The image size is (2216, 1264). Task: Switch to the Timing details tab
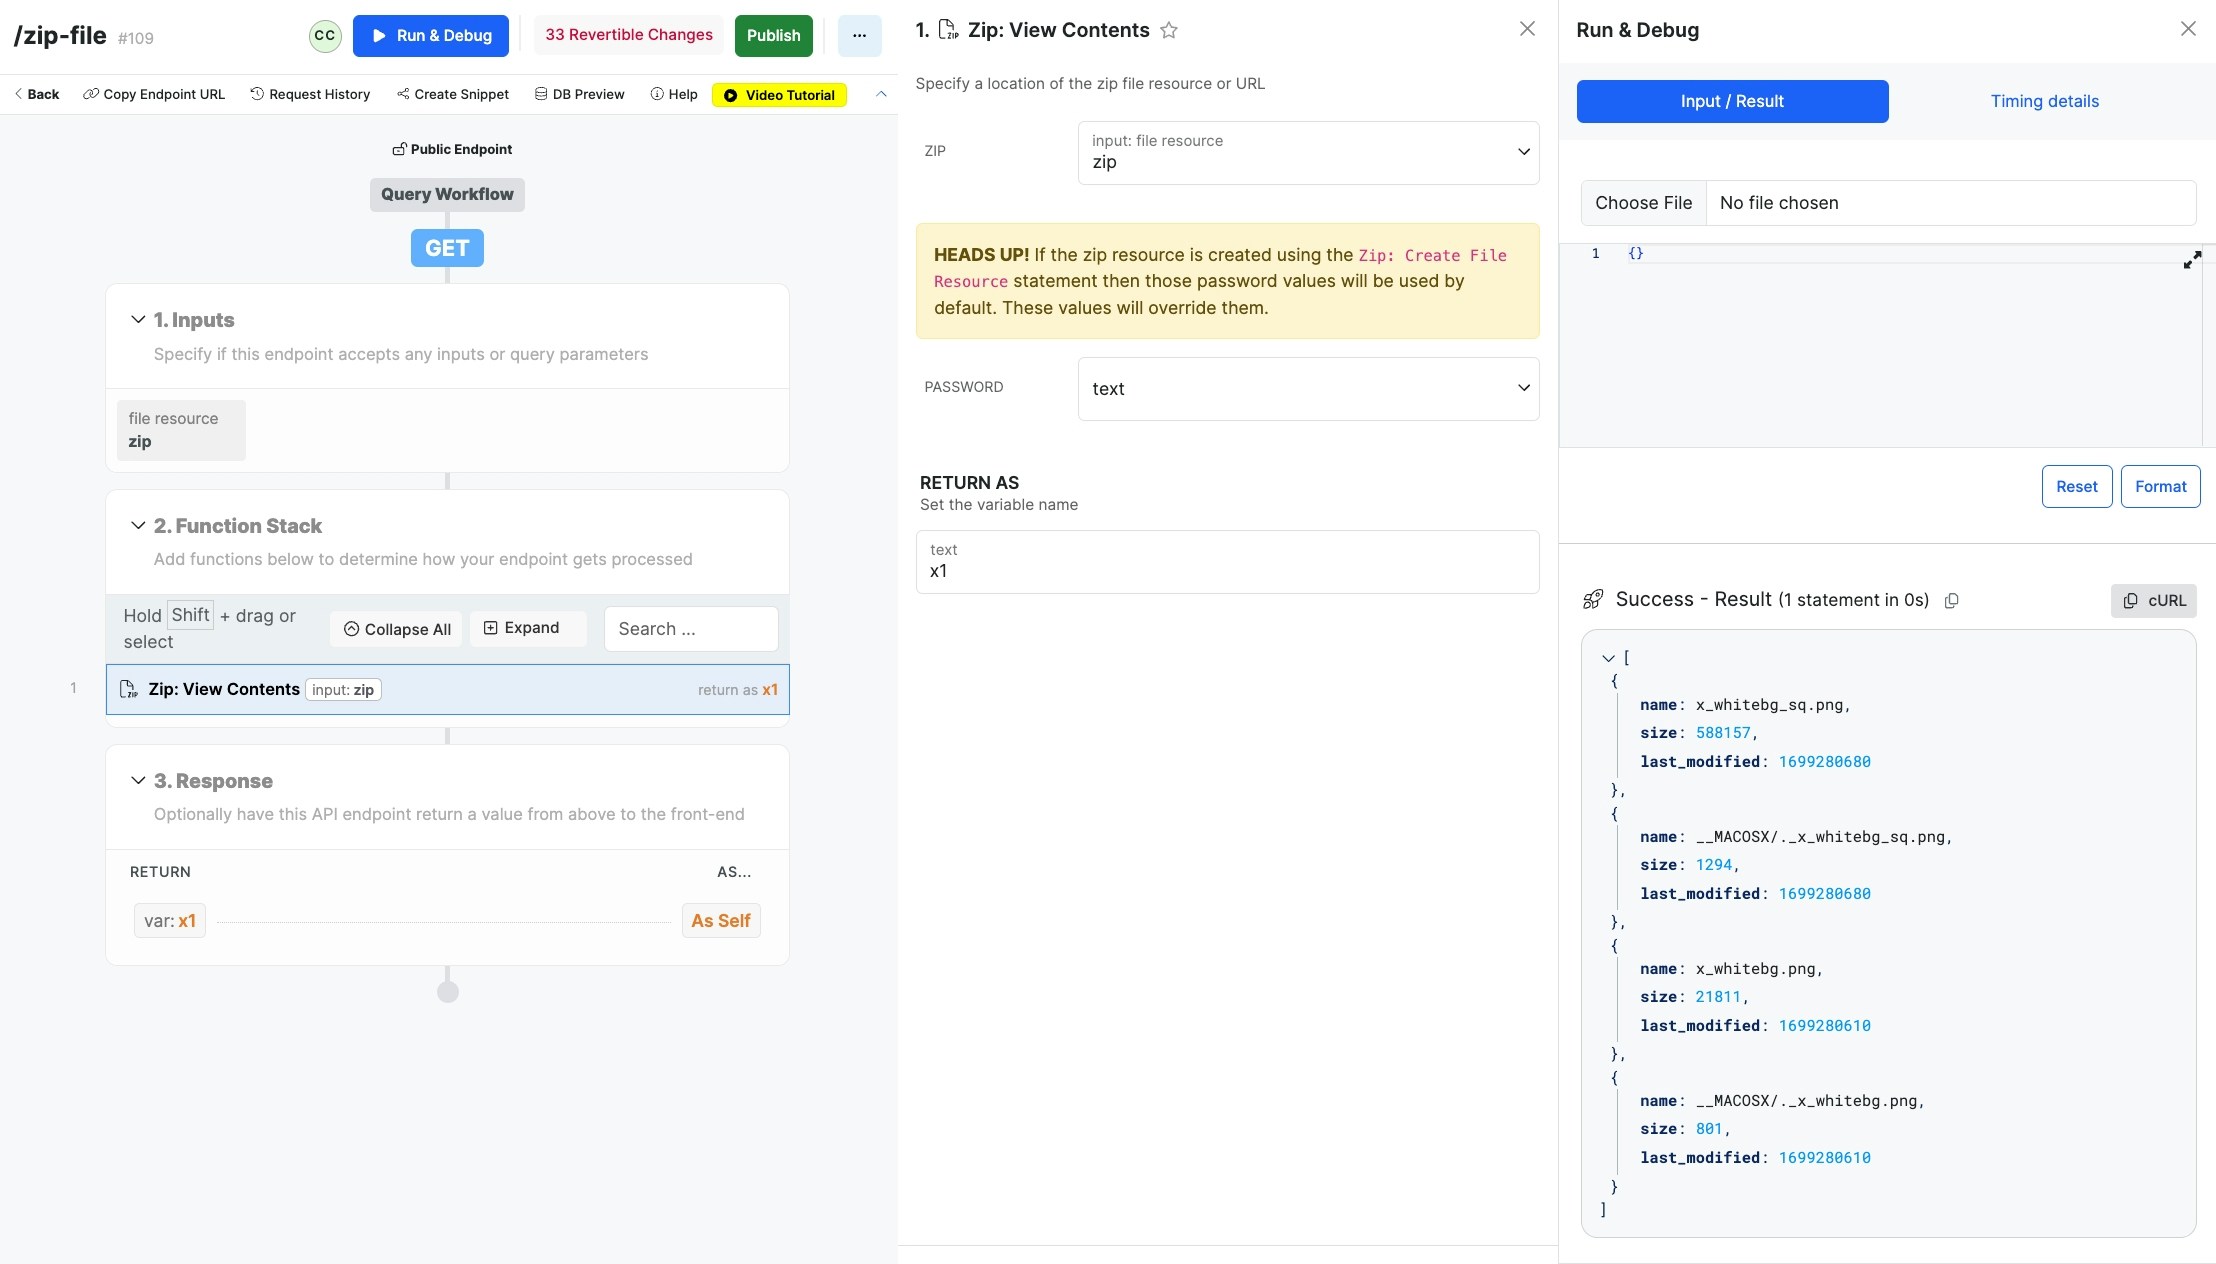coord(2044,101)
